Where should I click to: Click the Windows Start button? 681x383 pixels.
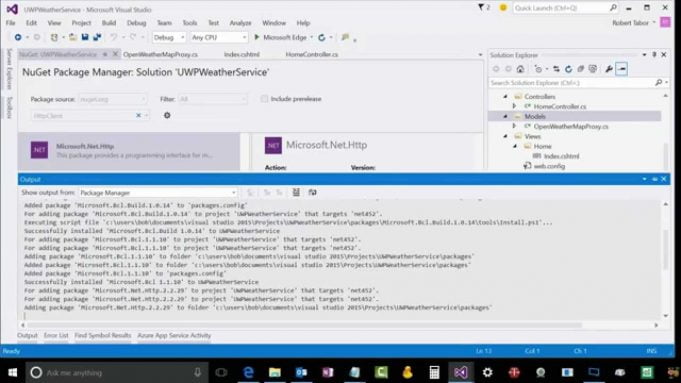click(x=13, y=372)
